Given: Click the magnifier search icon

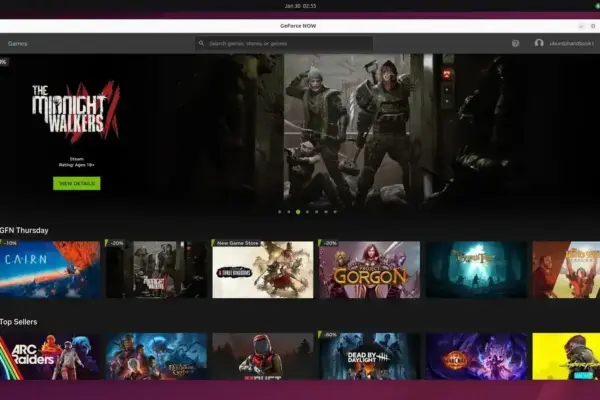Looking at the screenshot, I should click(201, 44).
